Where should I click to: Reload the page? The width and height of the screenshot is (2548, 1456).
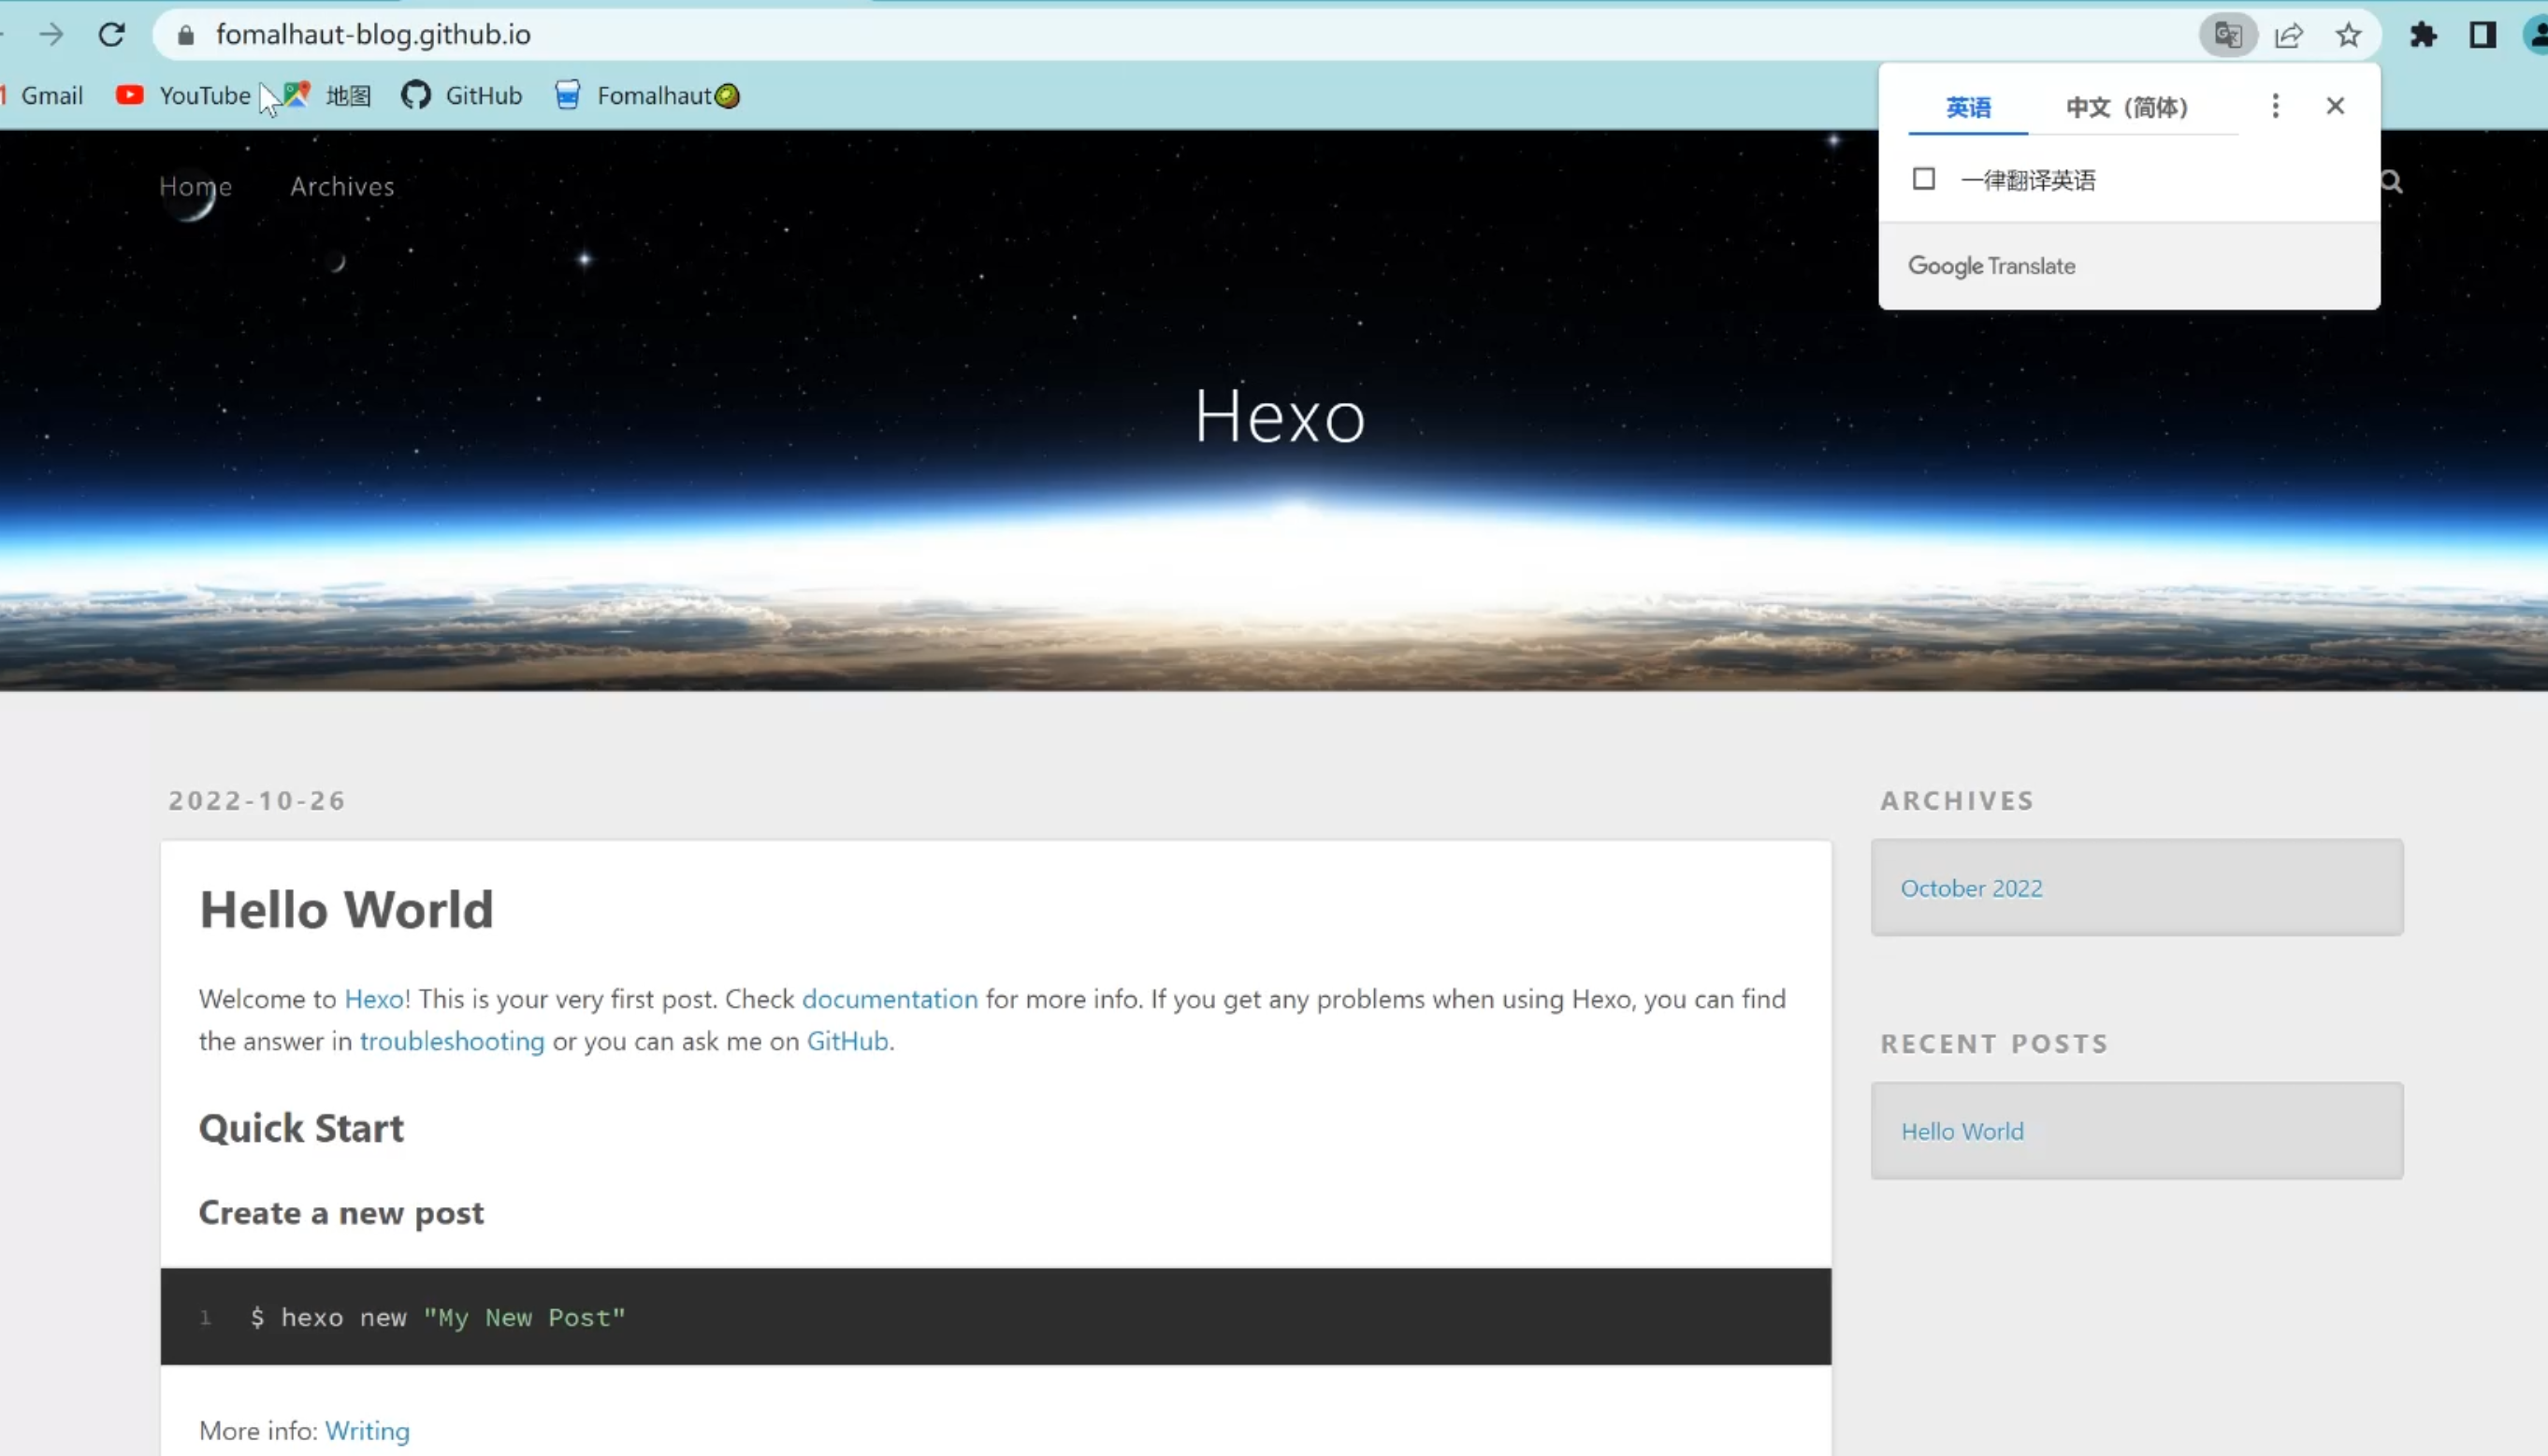[112, 35]
